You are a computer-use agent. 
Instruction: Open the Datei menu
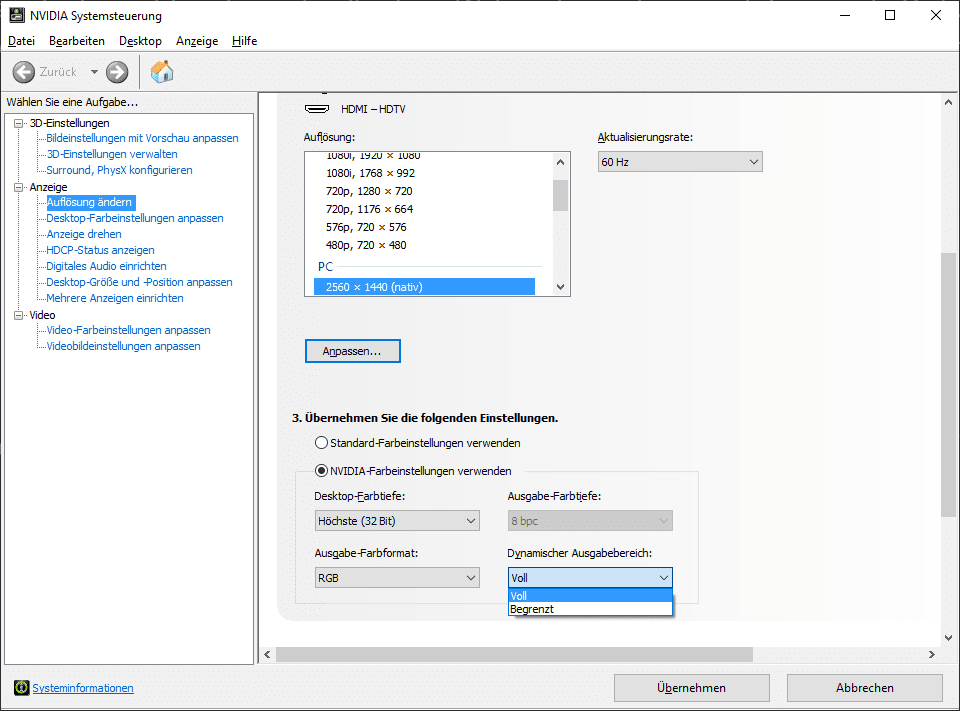21,41
